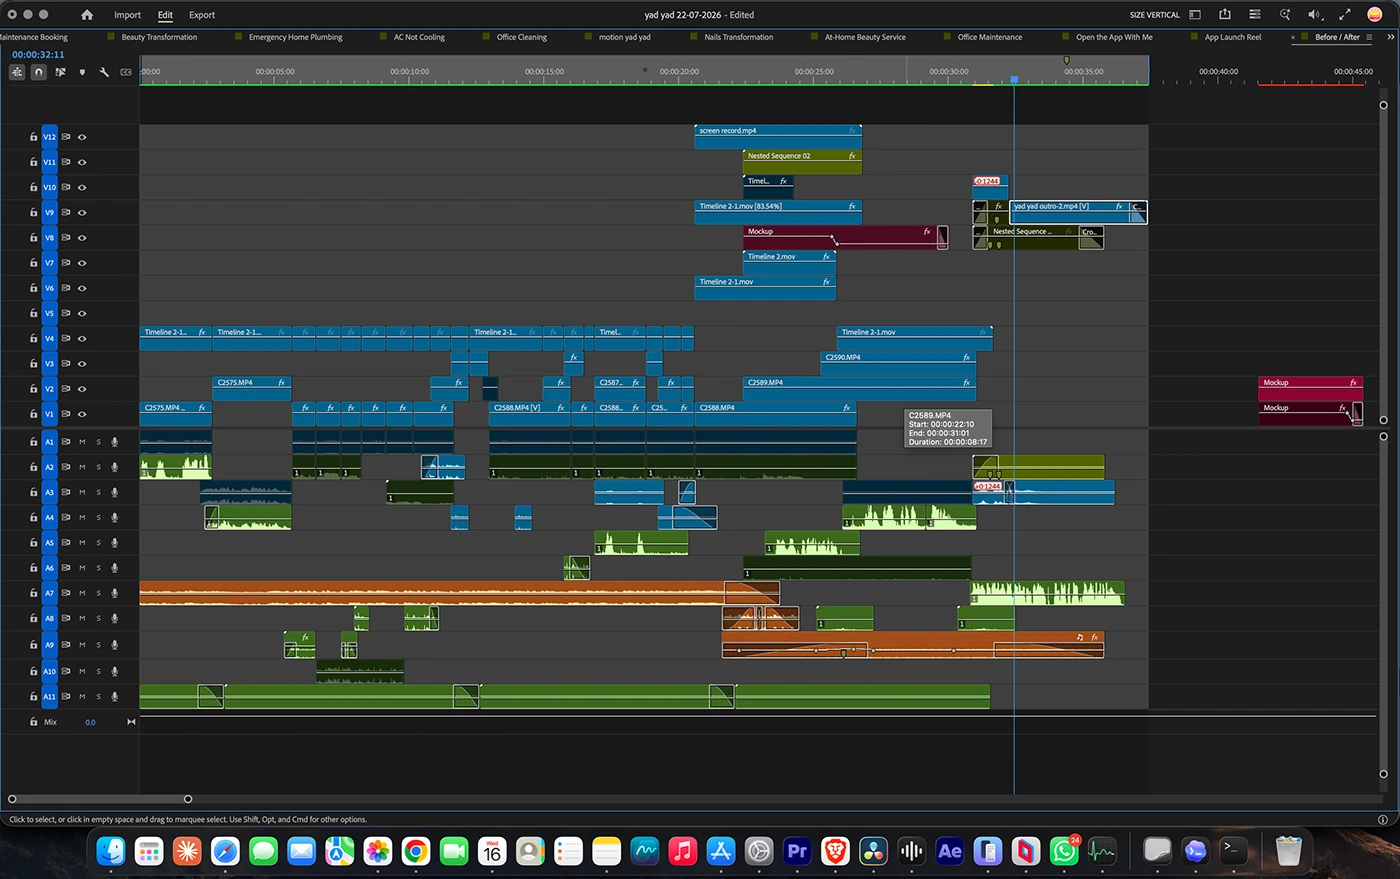Open Before / After panel menu
The image size is (1400, 879).
click(x=1369, y=37)
